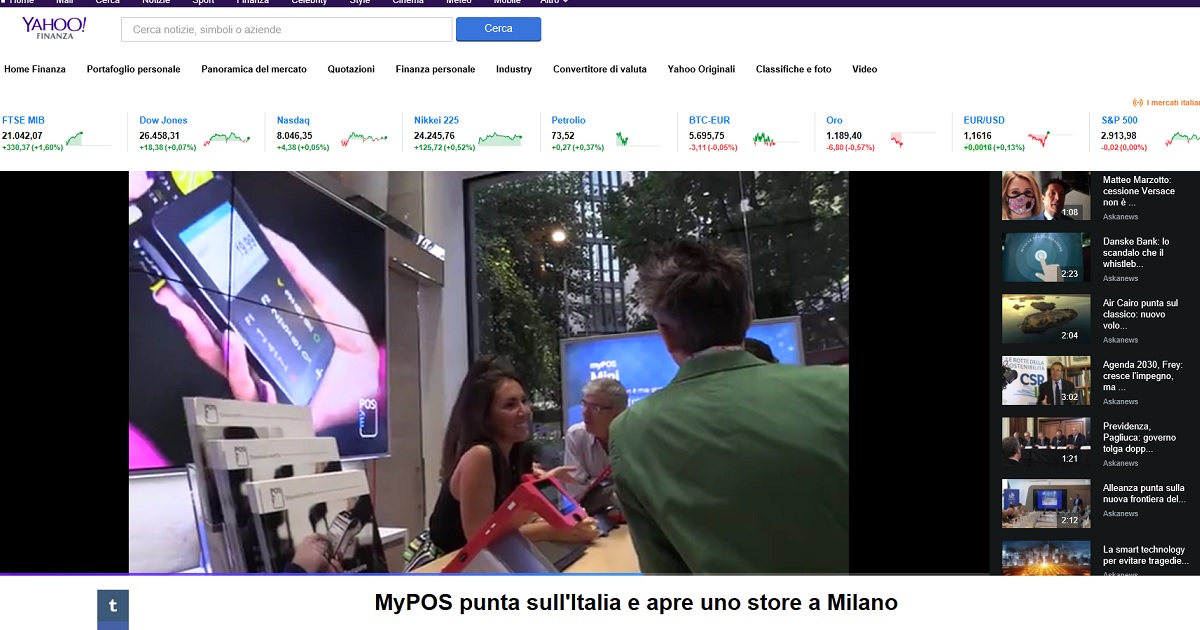The width and height of the screenshot is (1200, 630).
Task: Open the Nikkei 225 sparkline chart
Action: [x=500, y=139]
